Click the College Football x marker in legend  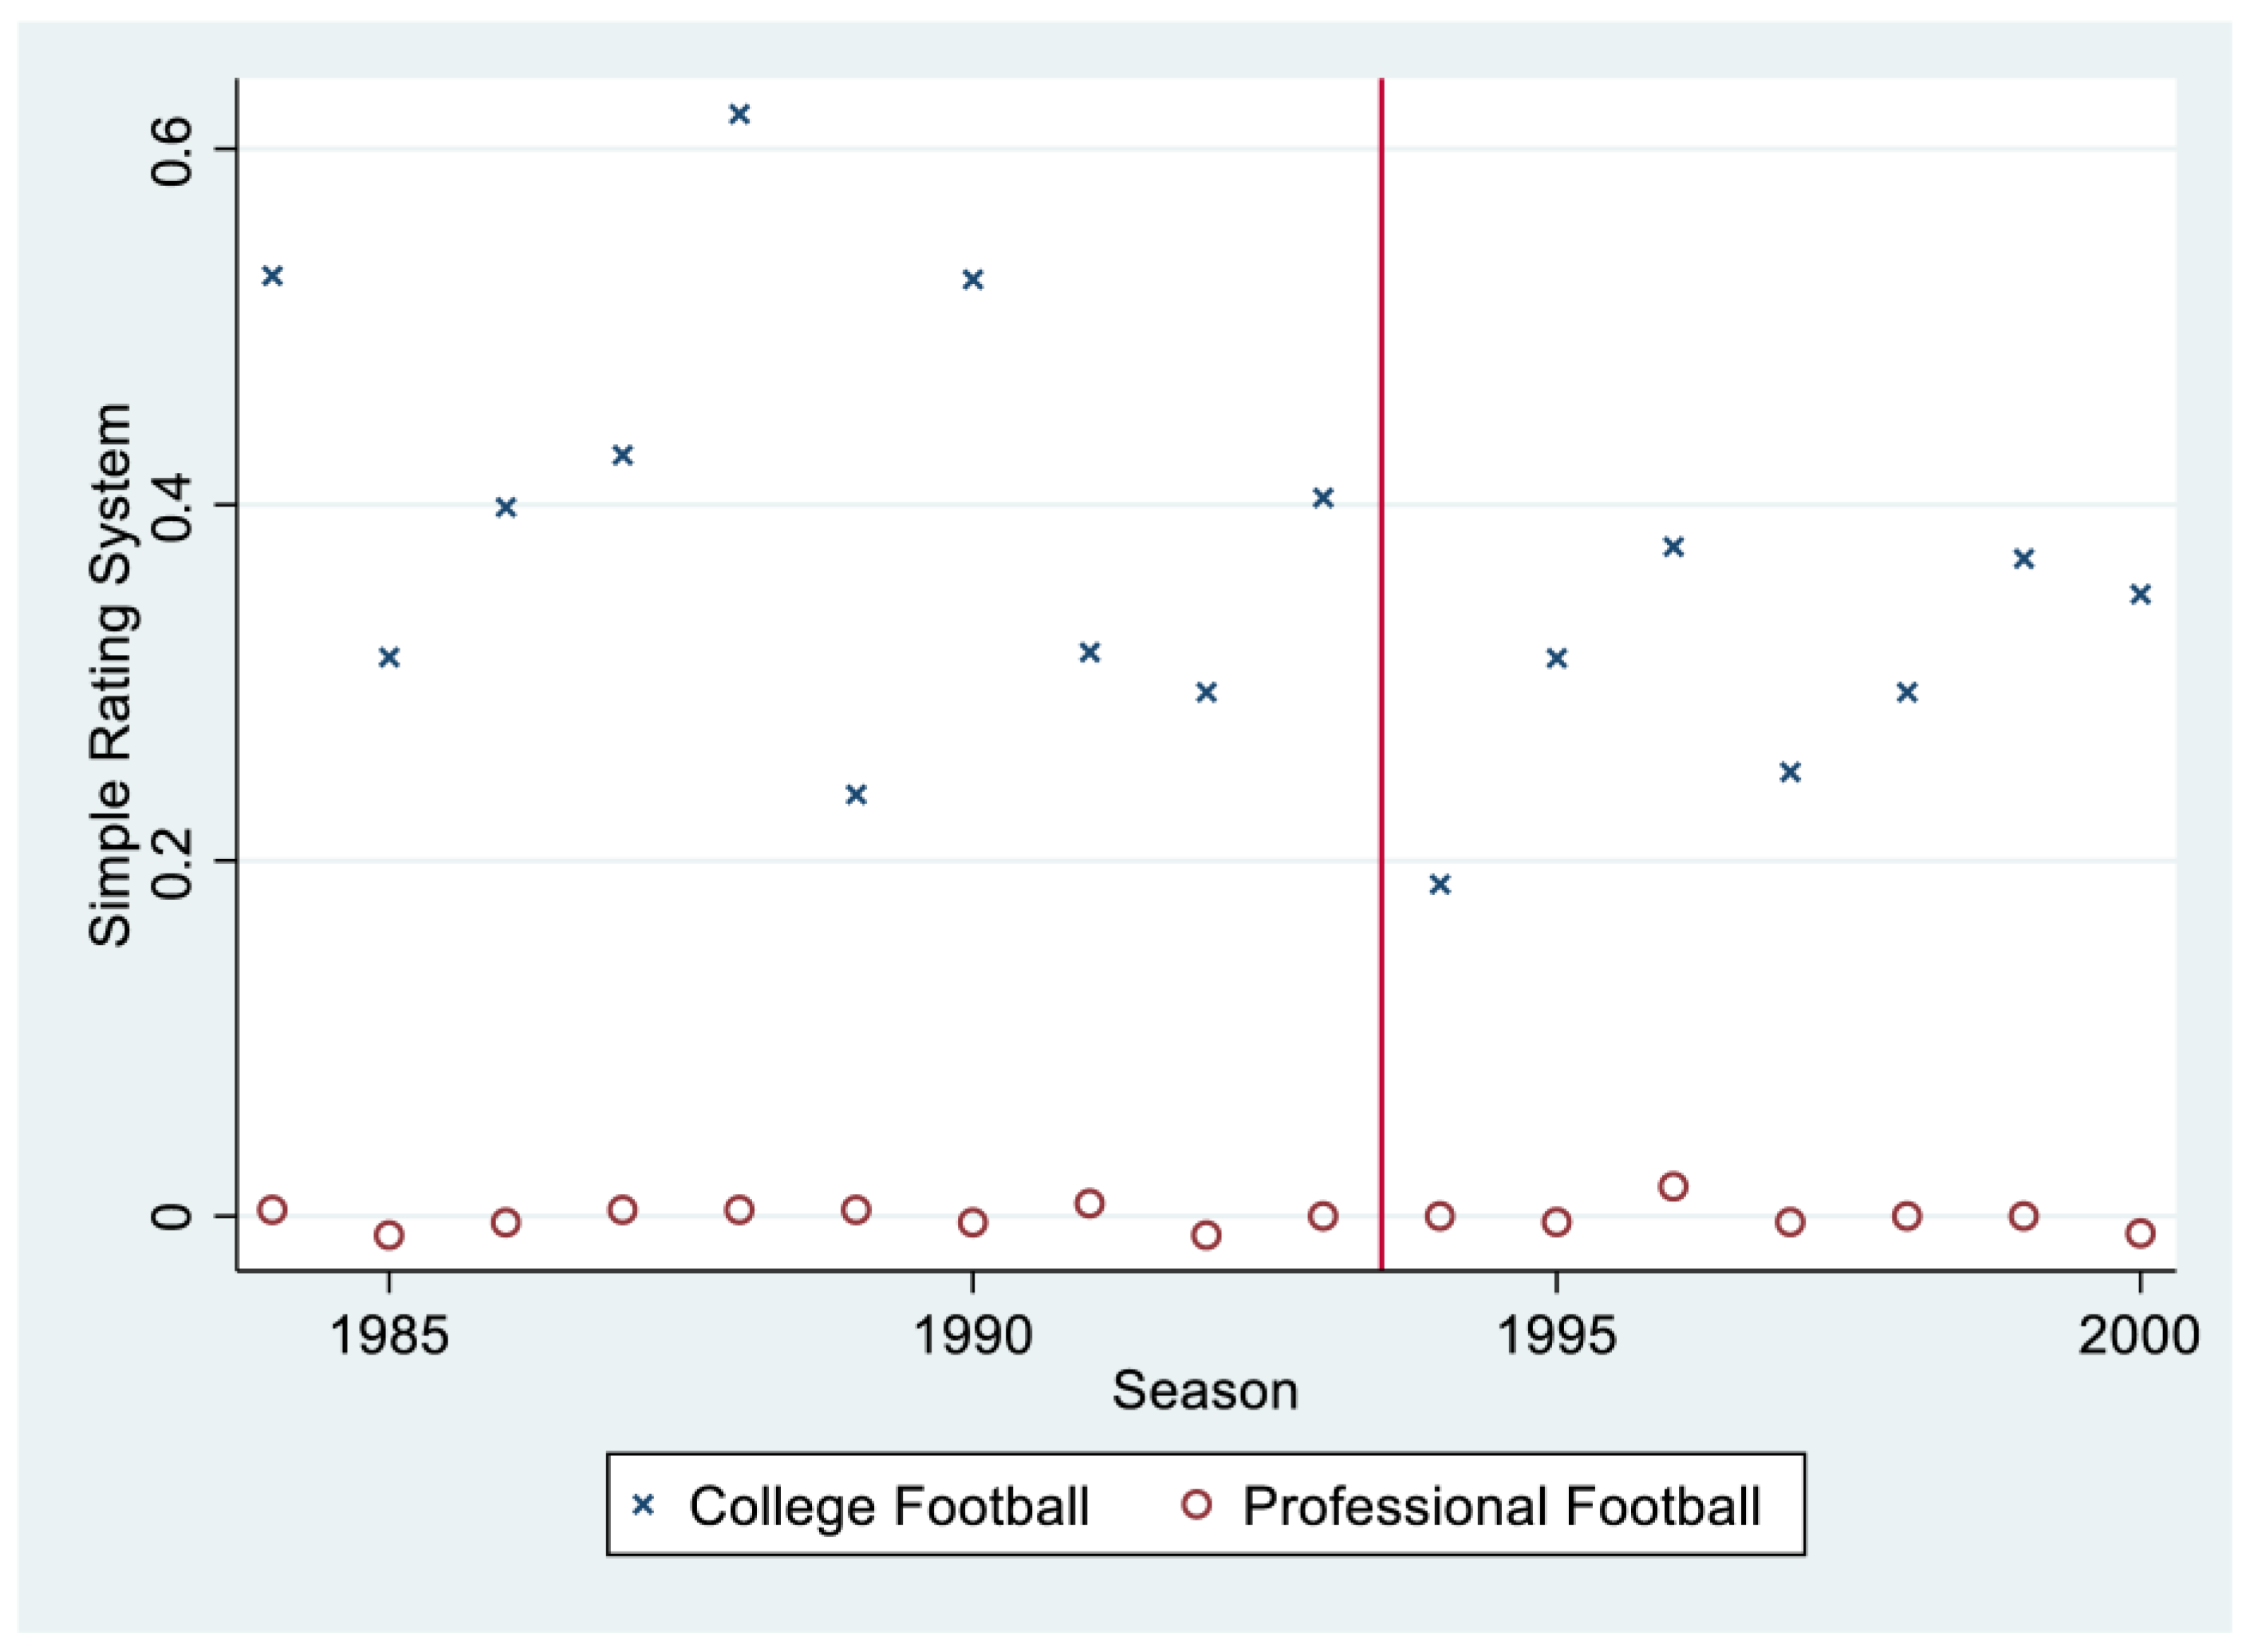click(643, 1505)
